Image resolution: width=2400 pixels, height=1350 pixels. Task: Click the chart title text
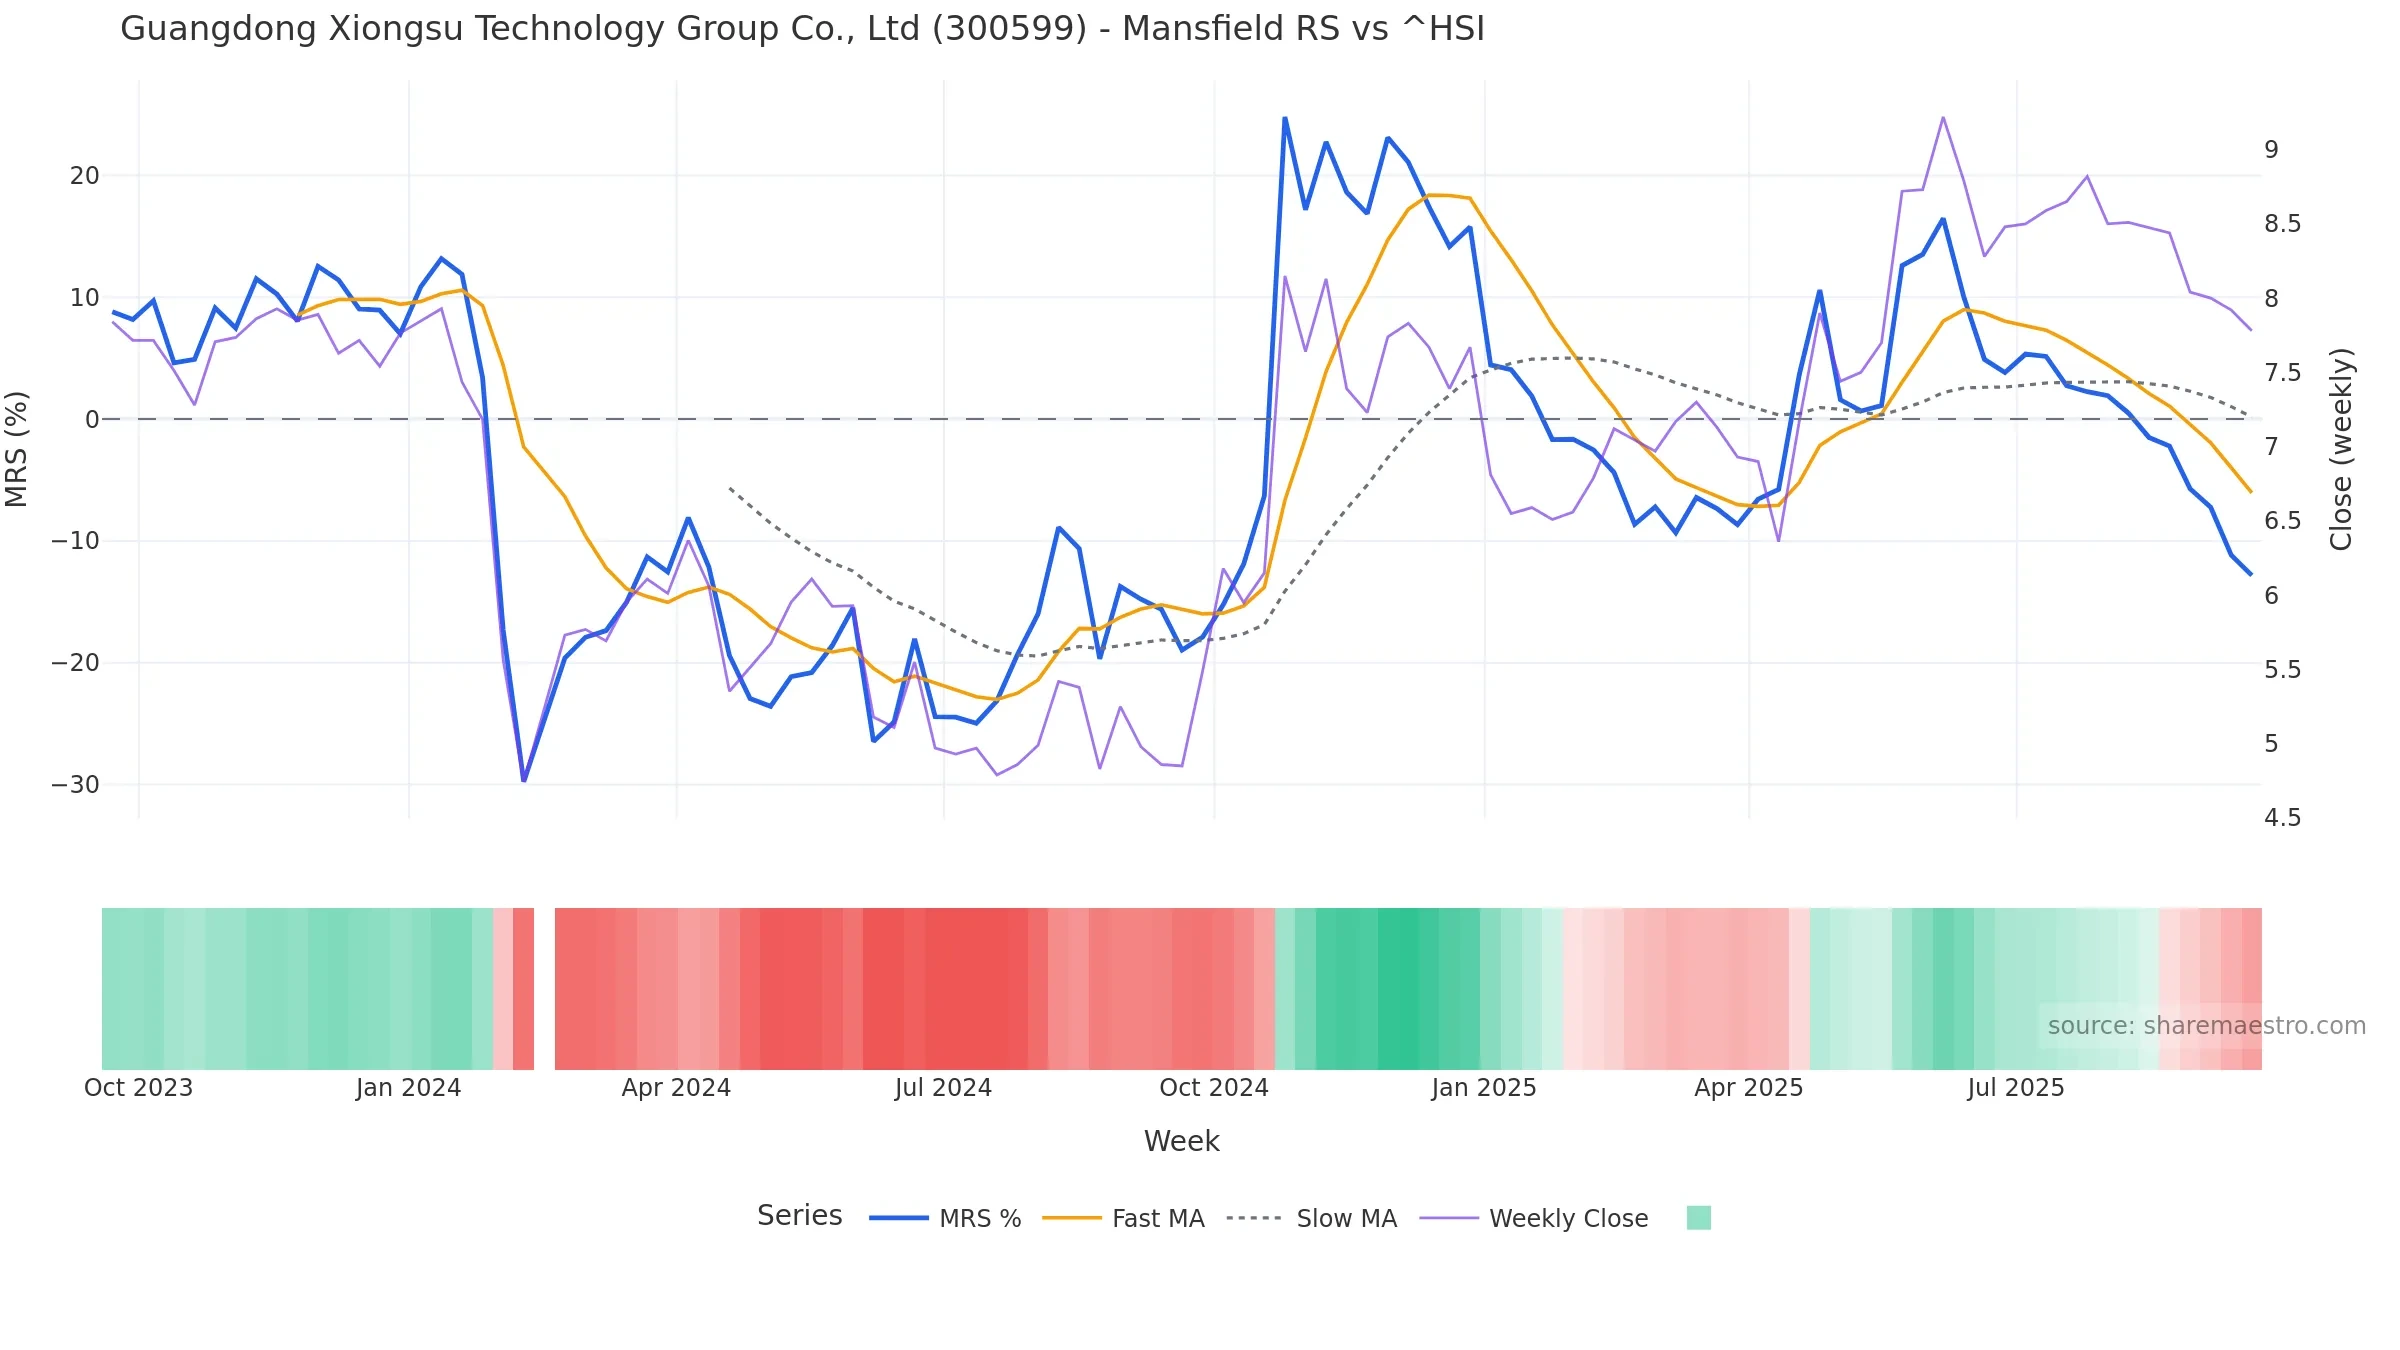(x=802, y=29)
